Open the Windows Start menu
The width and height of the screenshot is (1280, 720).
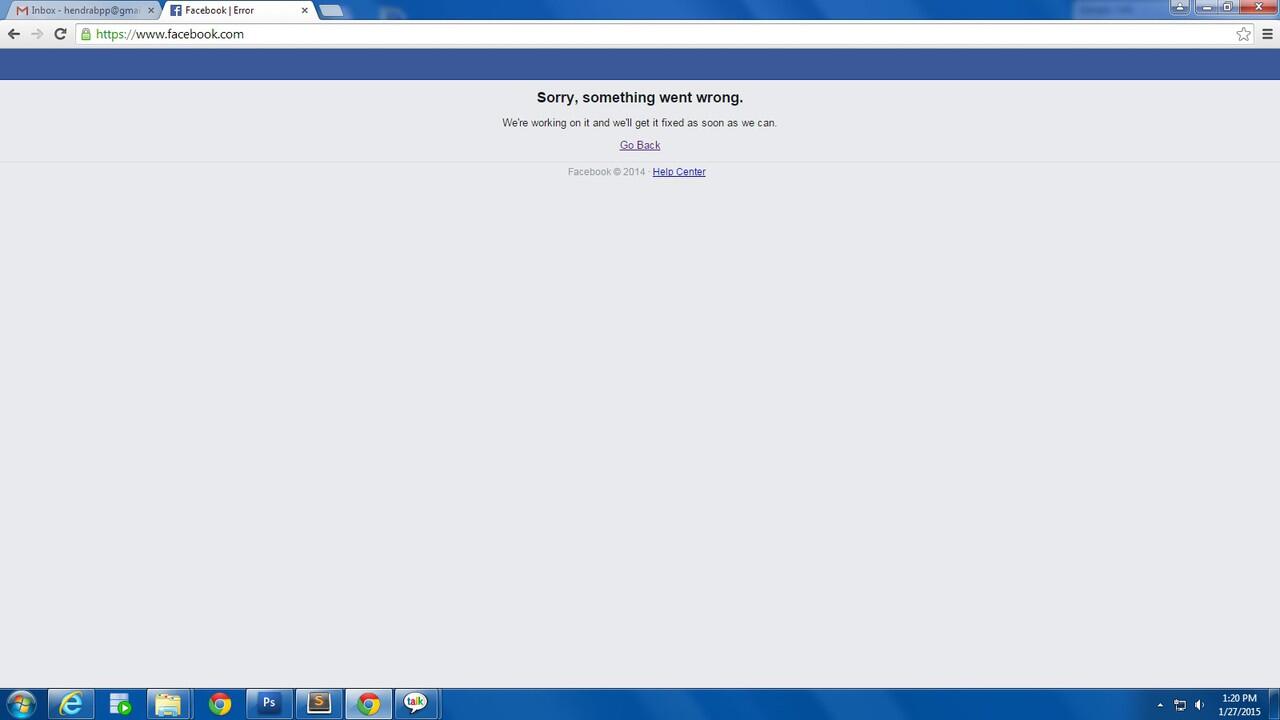(20, 704)
